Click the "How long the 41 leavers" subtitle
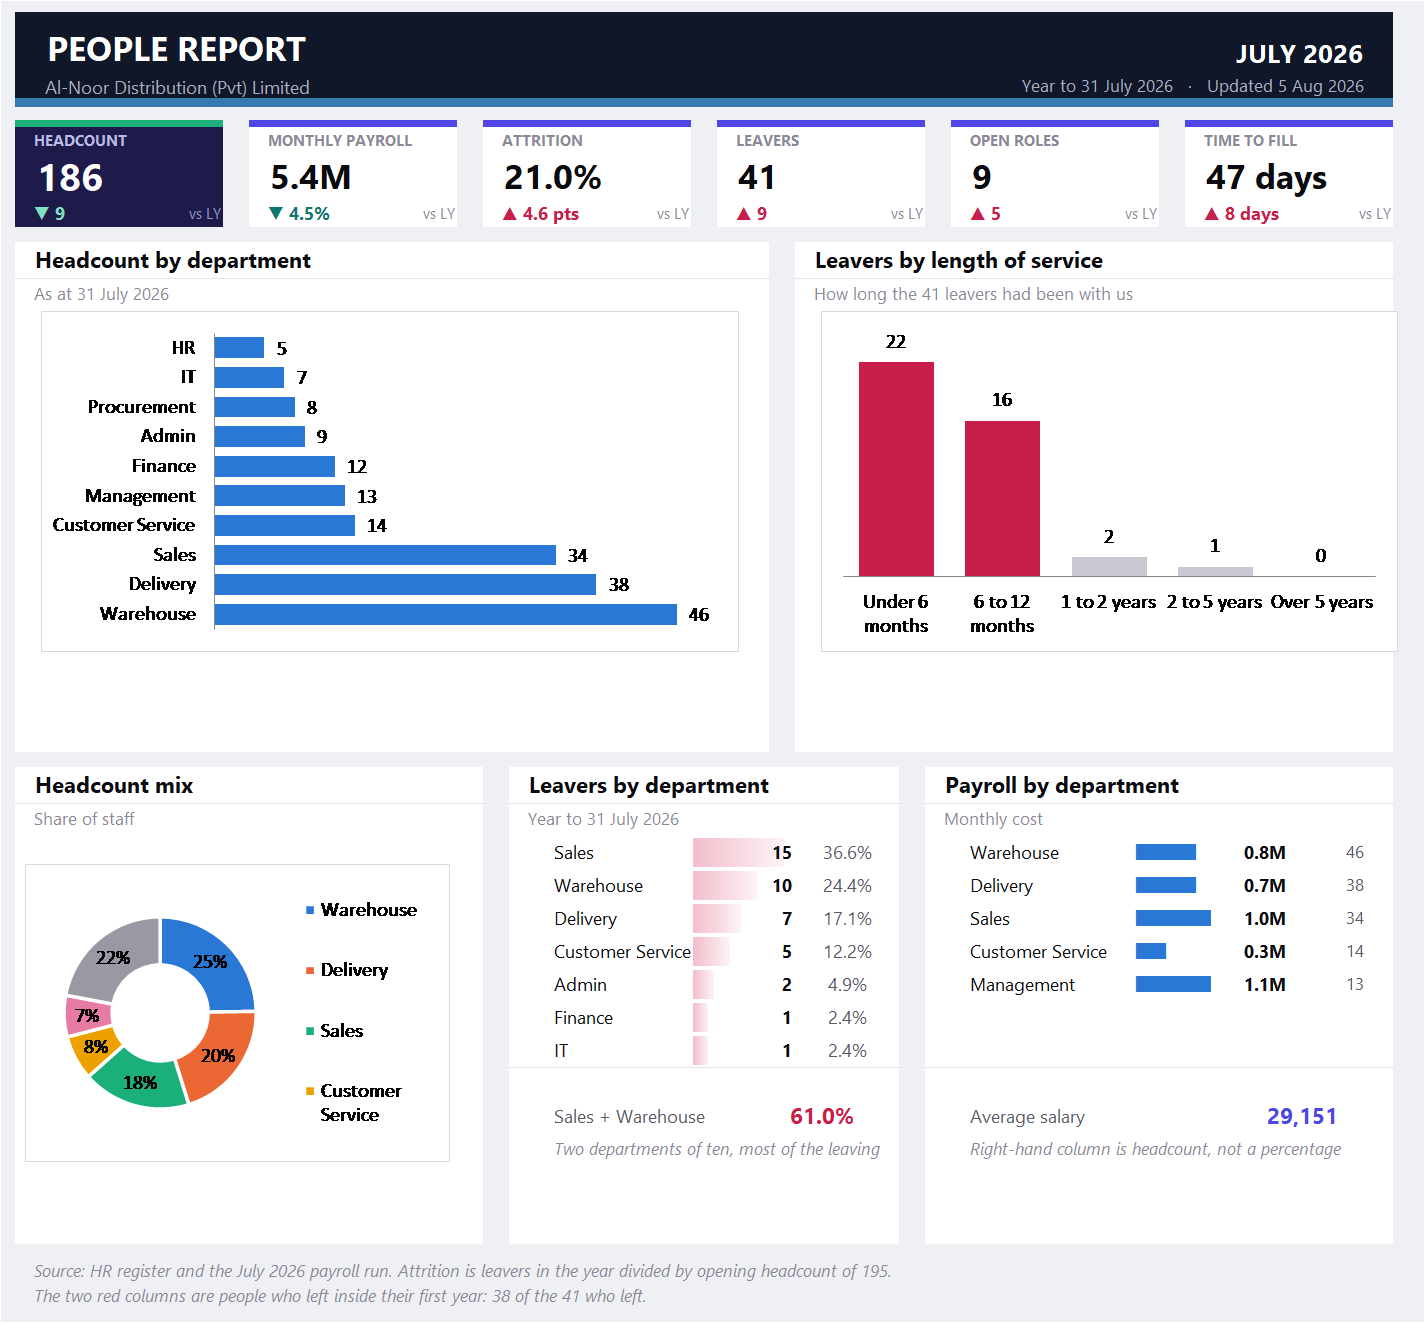 [973, 294]
